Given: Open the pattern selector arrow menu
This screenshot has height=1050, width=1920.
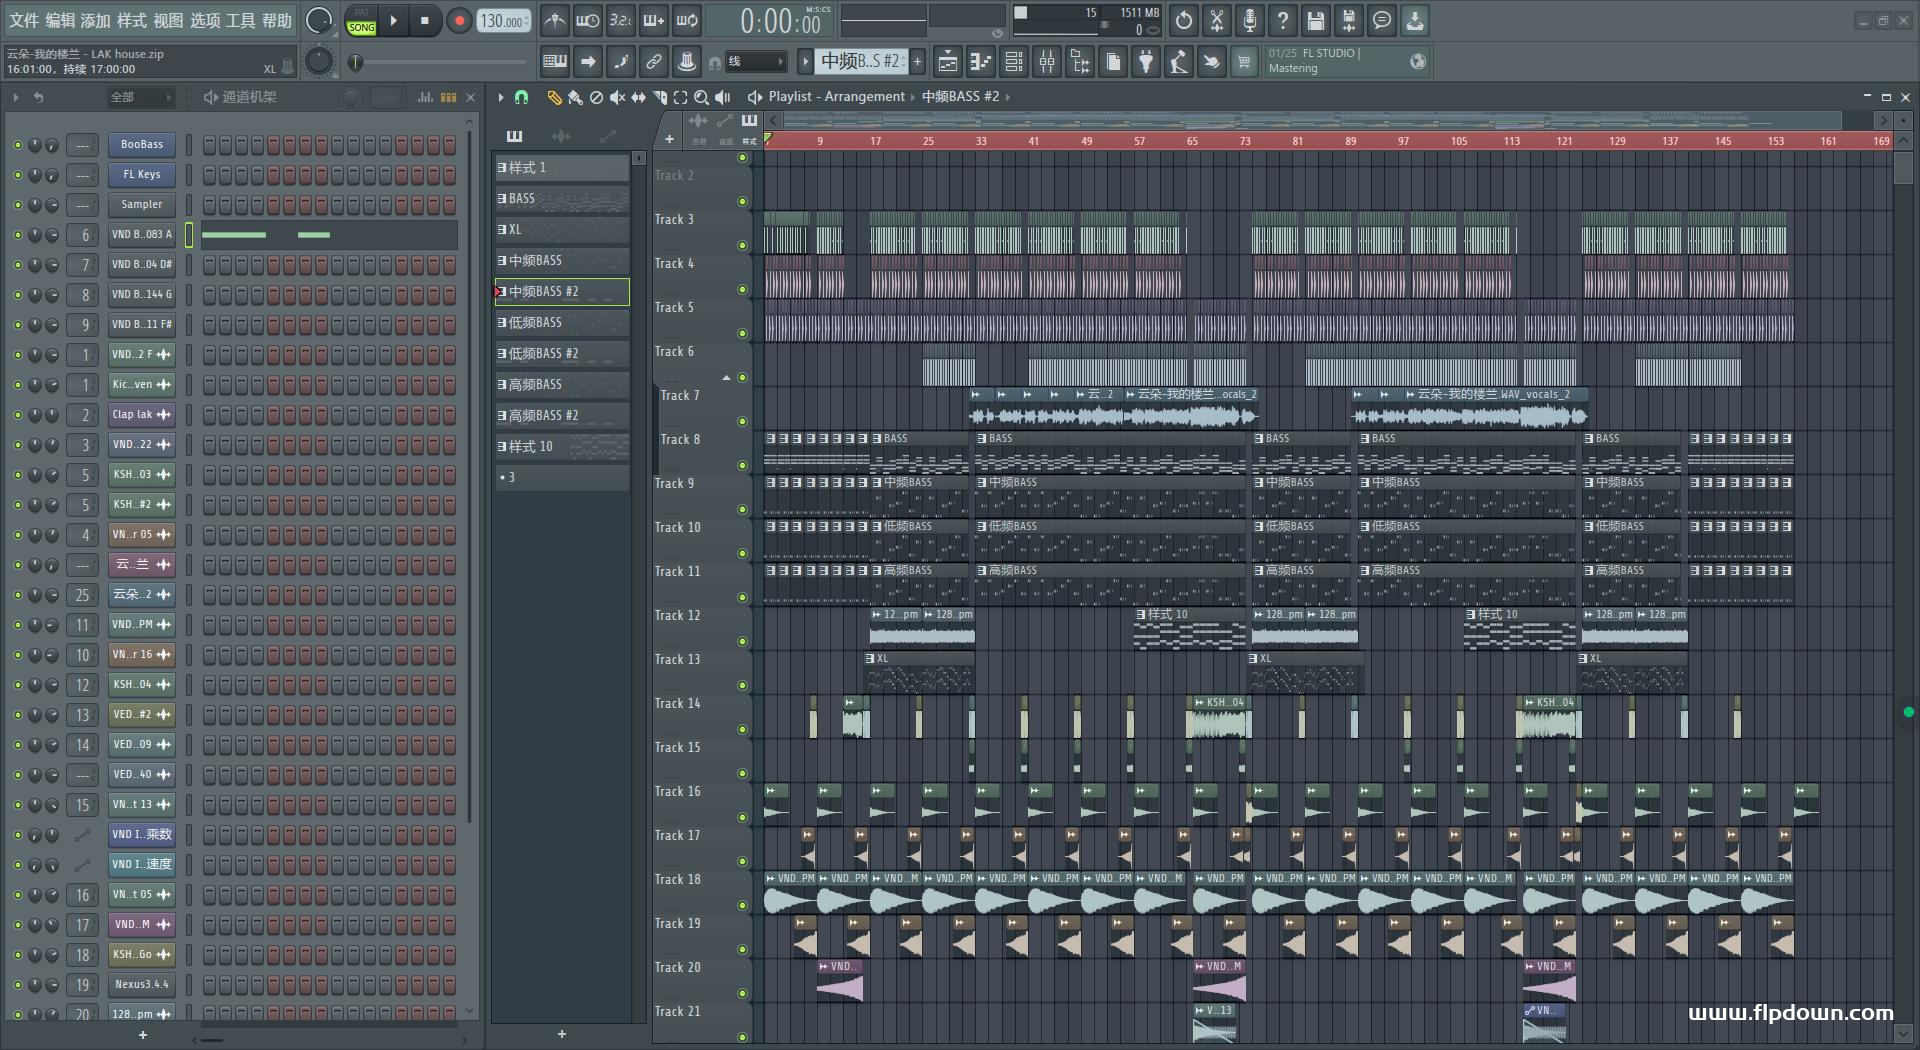Looking at the screenshot, I should (x=805, y=62).
